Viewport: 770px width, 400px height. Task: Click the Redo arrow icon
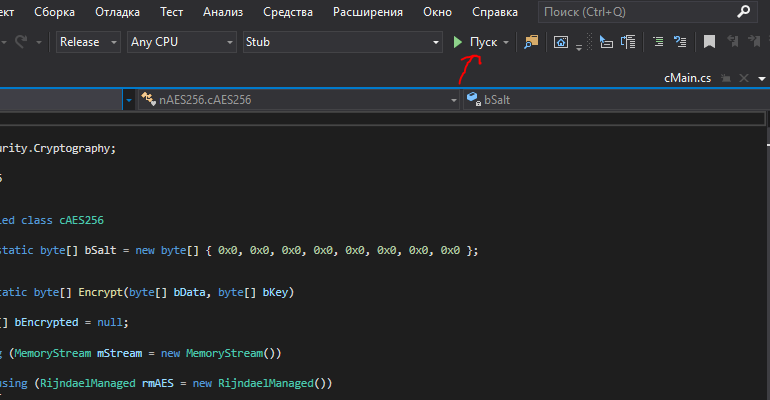21,42
